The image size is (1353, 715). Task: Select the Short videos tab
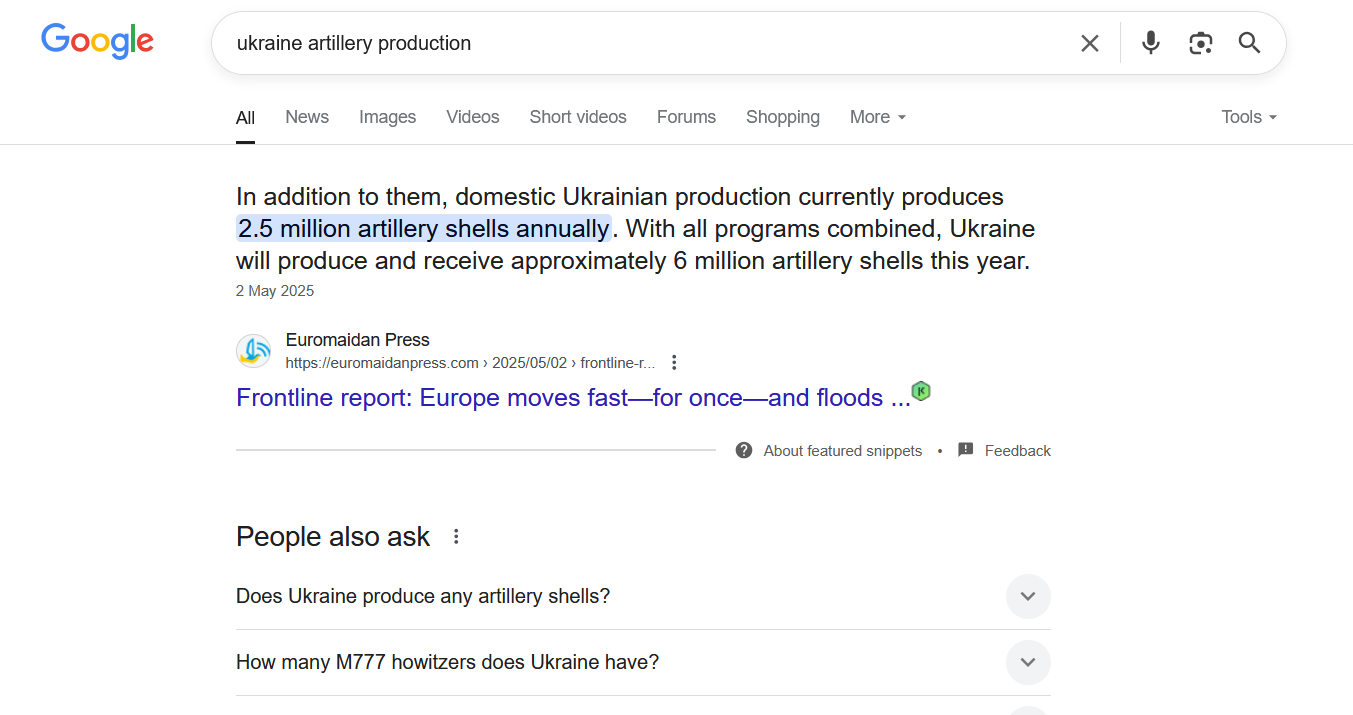coord(578,117)
